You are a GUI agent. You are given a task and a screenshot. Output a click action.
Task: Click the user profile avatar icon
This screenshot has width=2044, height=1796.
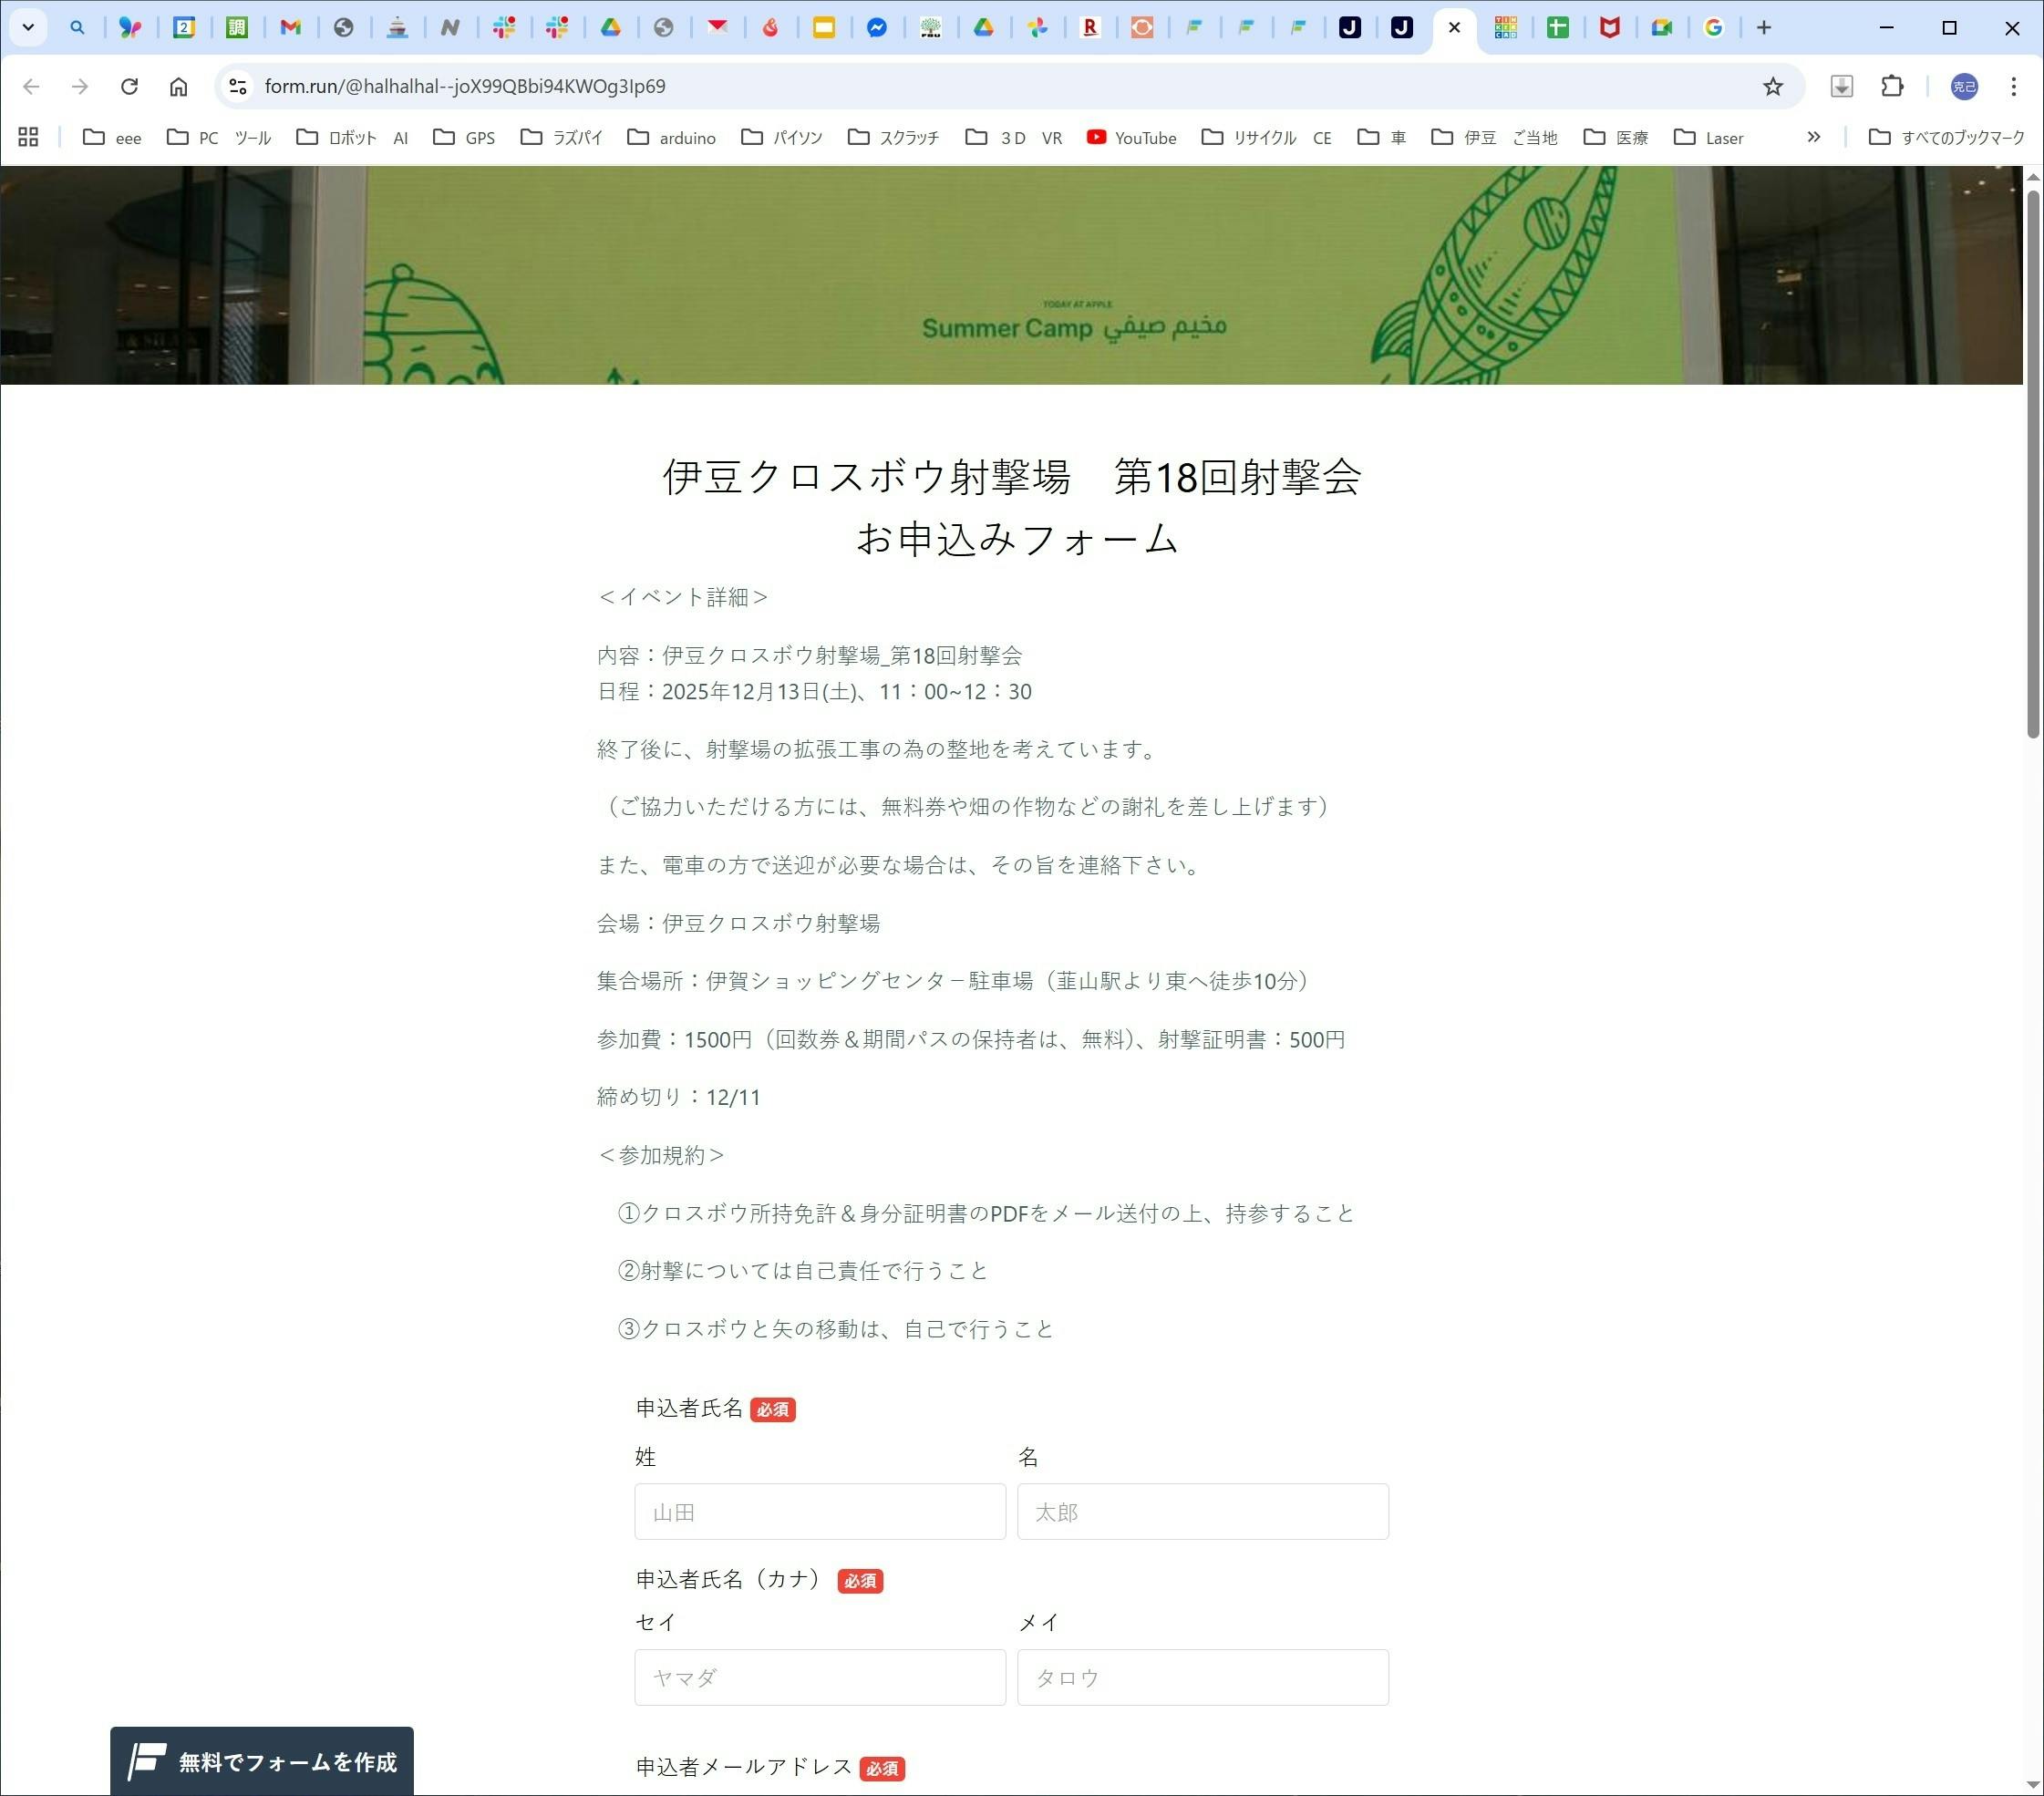(1963, 86)
